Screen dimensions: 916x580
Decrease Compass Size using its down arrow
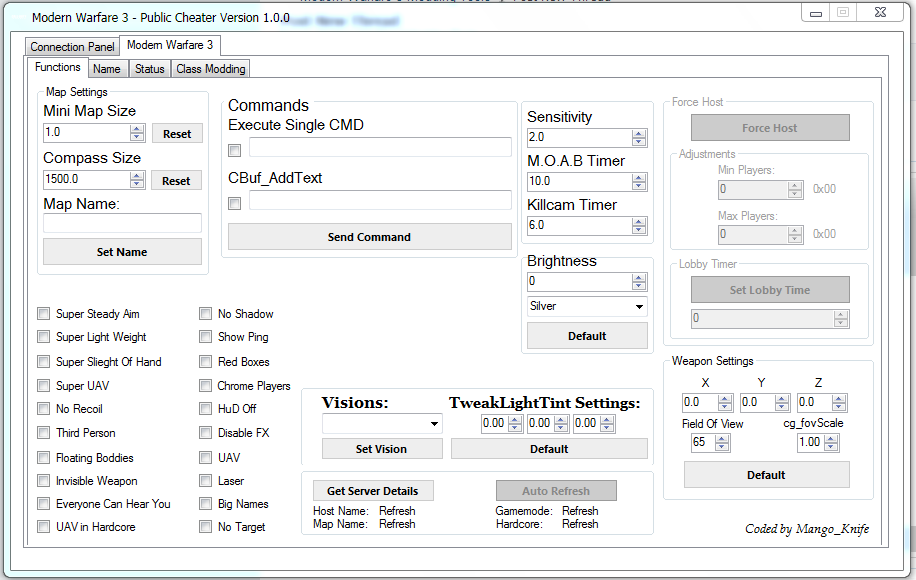tap(137, 183)
